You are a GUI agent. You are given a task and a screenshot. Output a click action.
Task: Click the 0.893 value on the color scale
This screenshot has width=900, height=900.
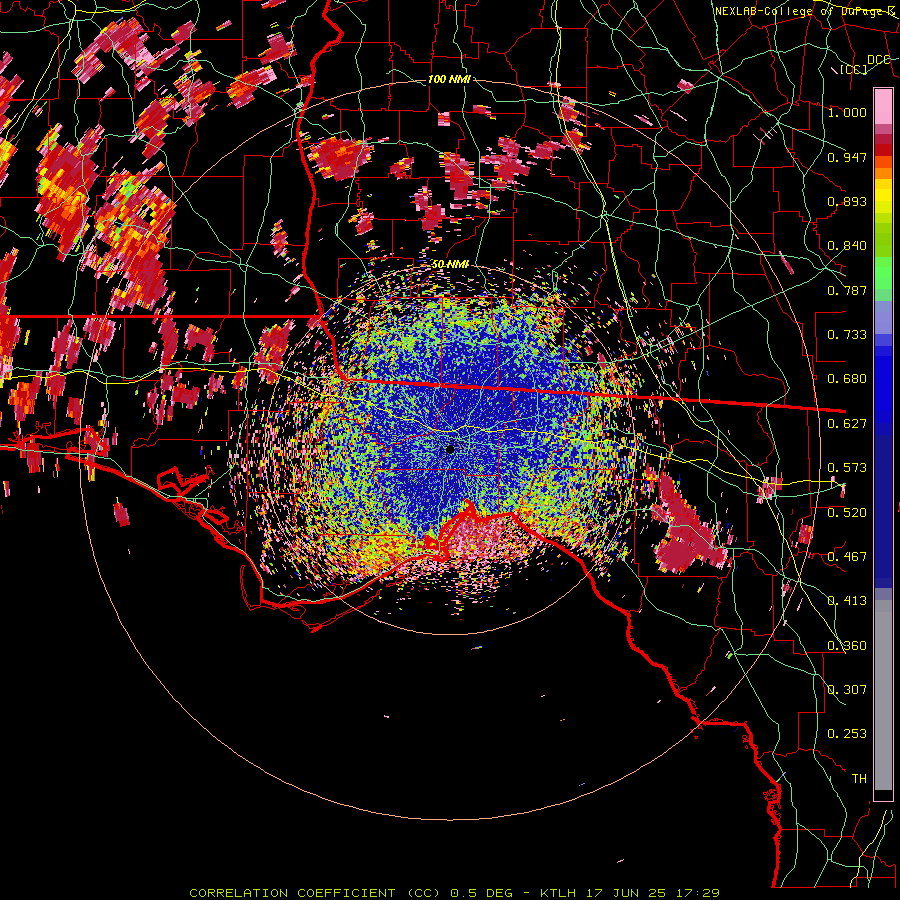click(847, 201)
